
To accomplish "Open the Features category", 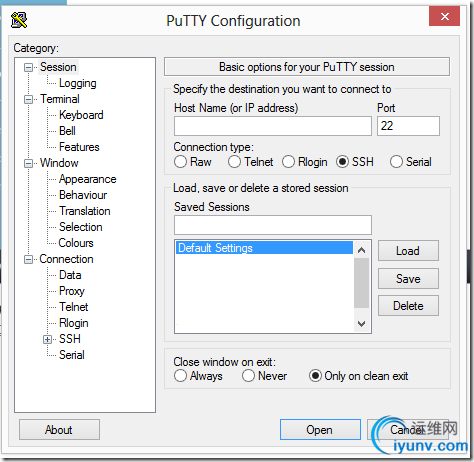I will tap(79, 147).
